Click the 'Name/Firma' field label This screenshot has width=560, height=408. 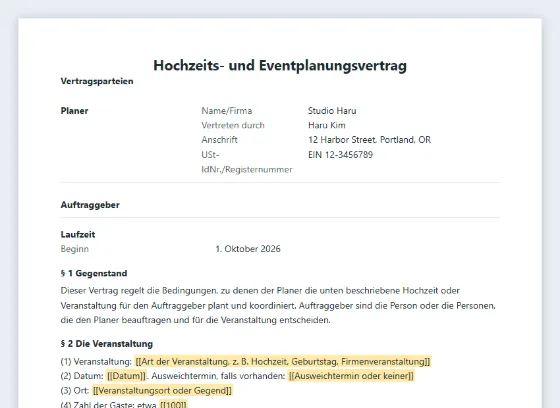[227, 111]
